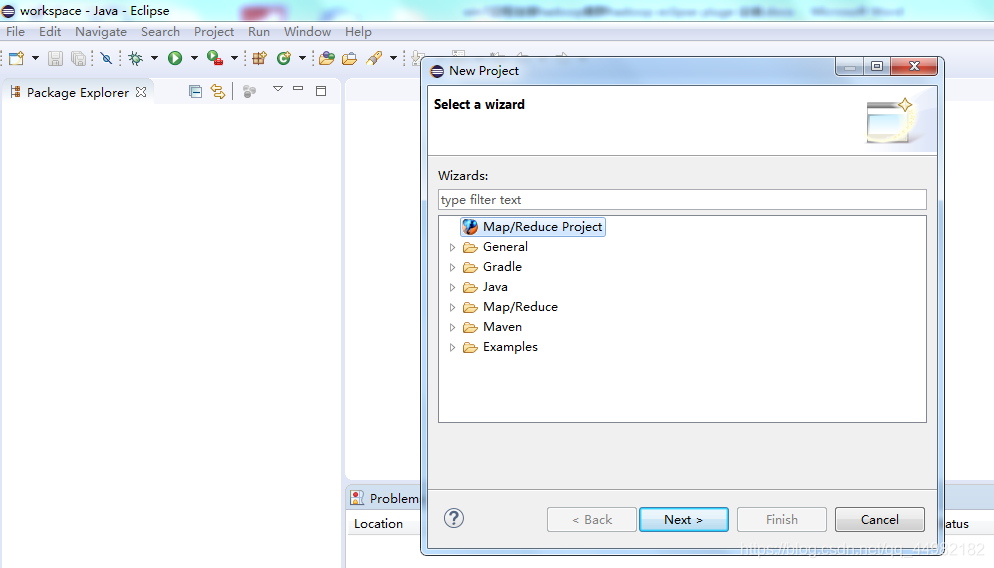The height and width of the screenshot is (568, 994).
Task: Maximize the Package Explorer view
Action: 321,91
